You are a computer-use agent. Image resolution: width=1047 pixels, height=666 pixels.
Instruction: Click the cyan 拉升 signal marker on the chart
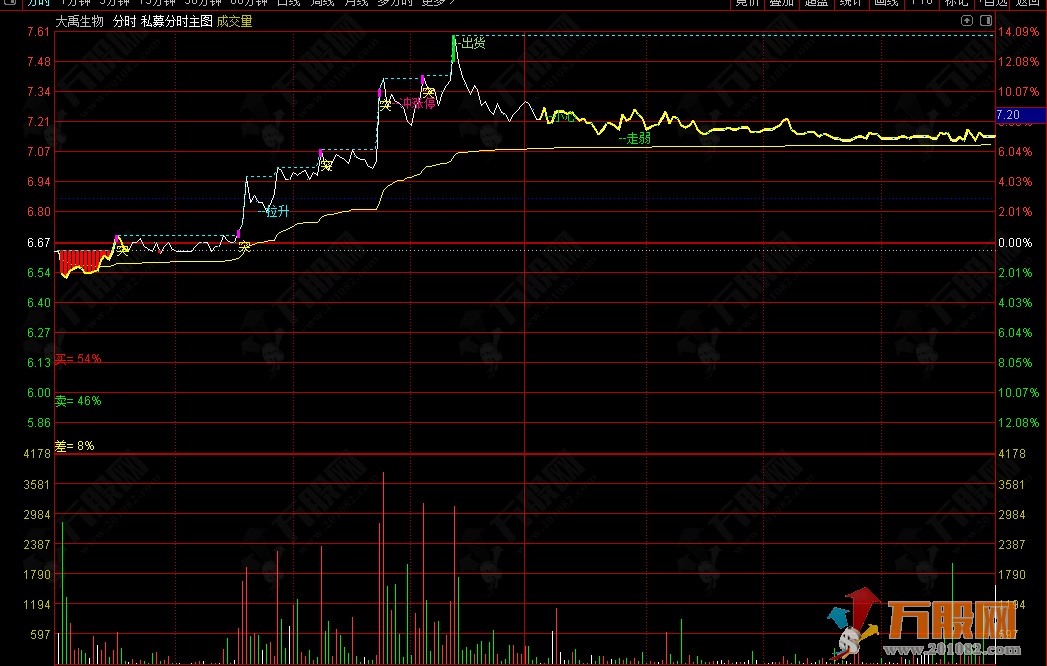(277, 211)
